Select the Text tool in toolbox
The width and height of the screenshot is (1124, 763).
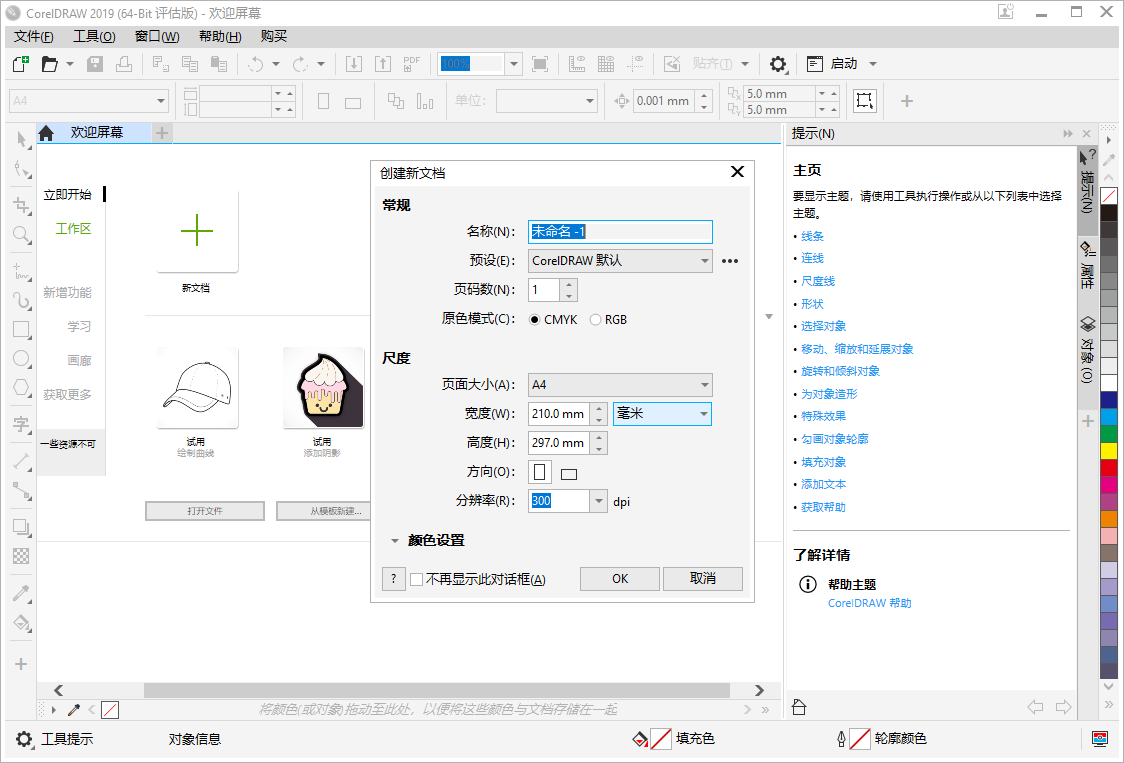point(21,425)
